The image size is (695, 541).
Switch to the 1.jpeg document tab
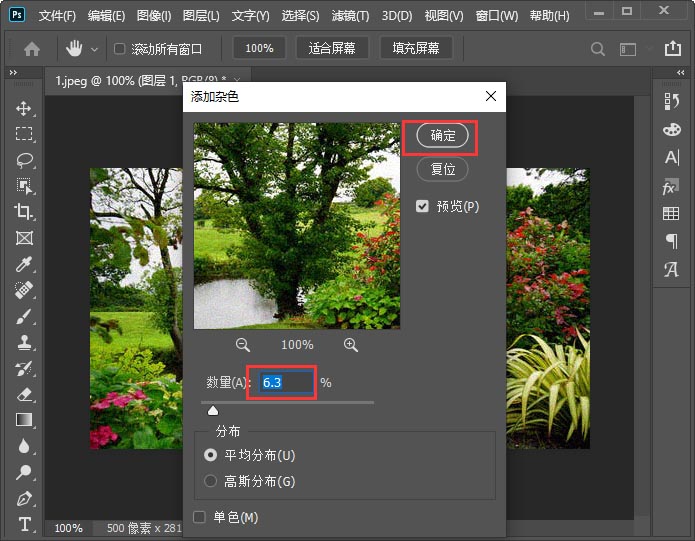point(148,80)
